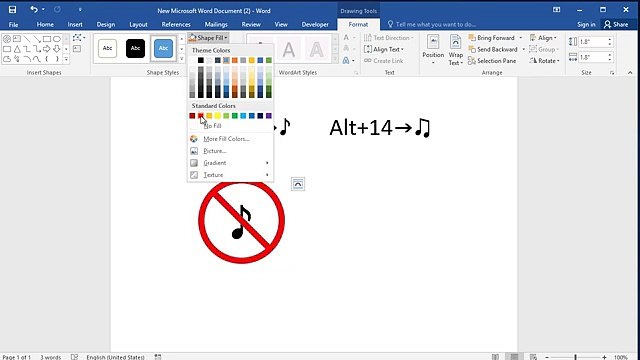This screenshot has height=360, width=640.
Task: Open the Rotate dropdown
Action: click(x=545, y=61)
